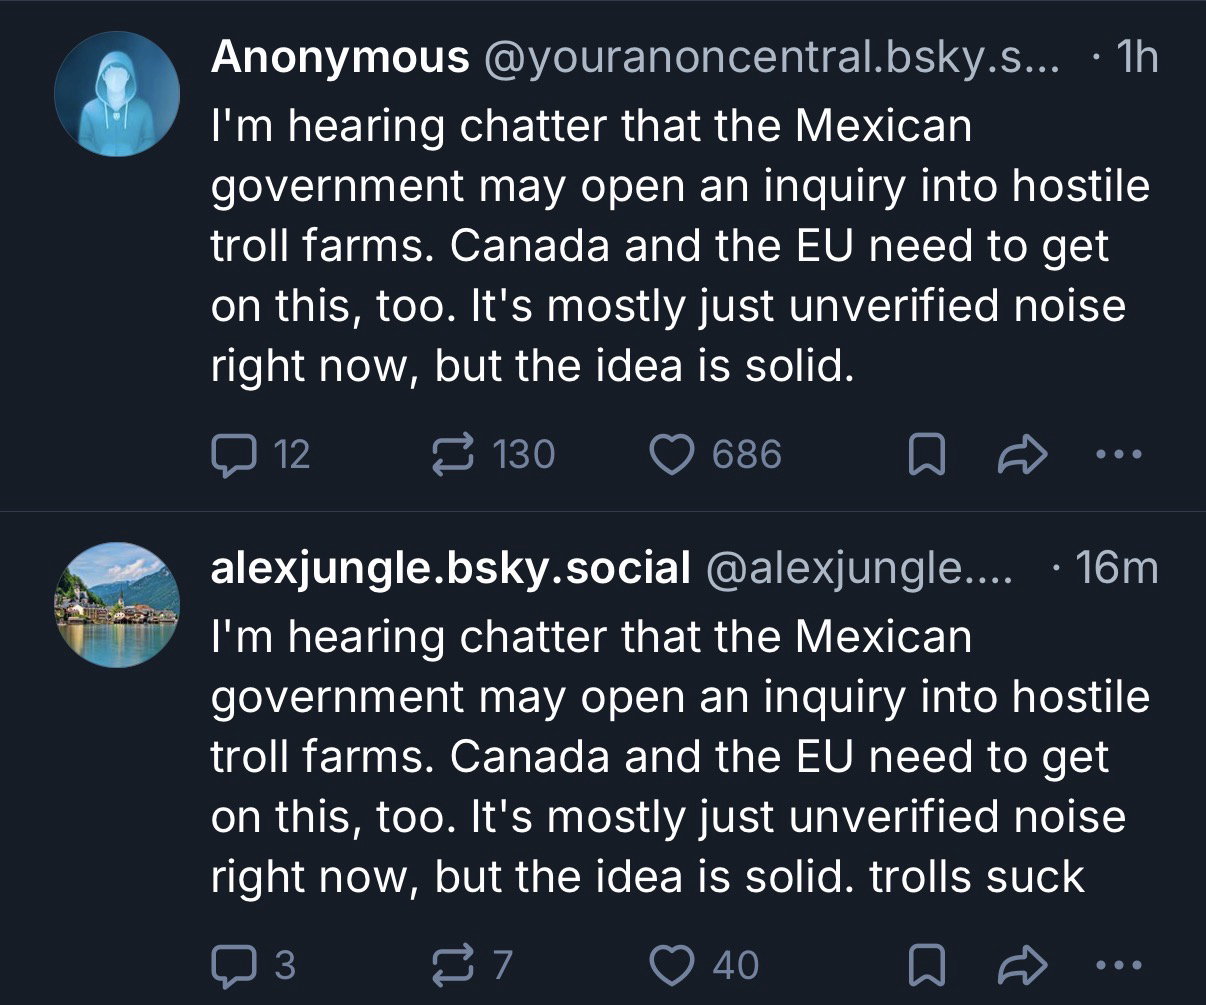
Task: Open the Anonymous display name profile
Action: coord(340,60)
